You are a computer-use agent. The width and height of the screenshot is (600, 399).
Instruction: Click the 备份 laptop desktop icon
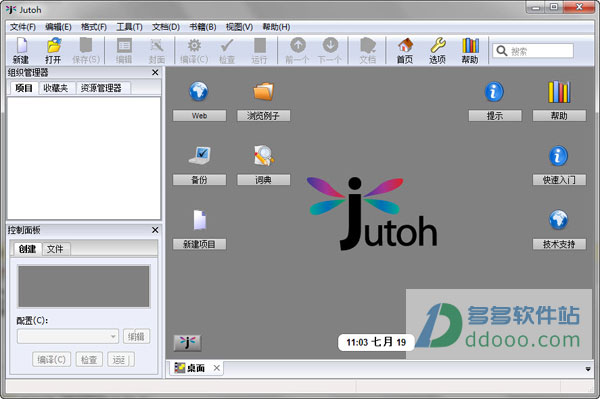point(199,155)
